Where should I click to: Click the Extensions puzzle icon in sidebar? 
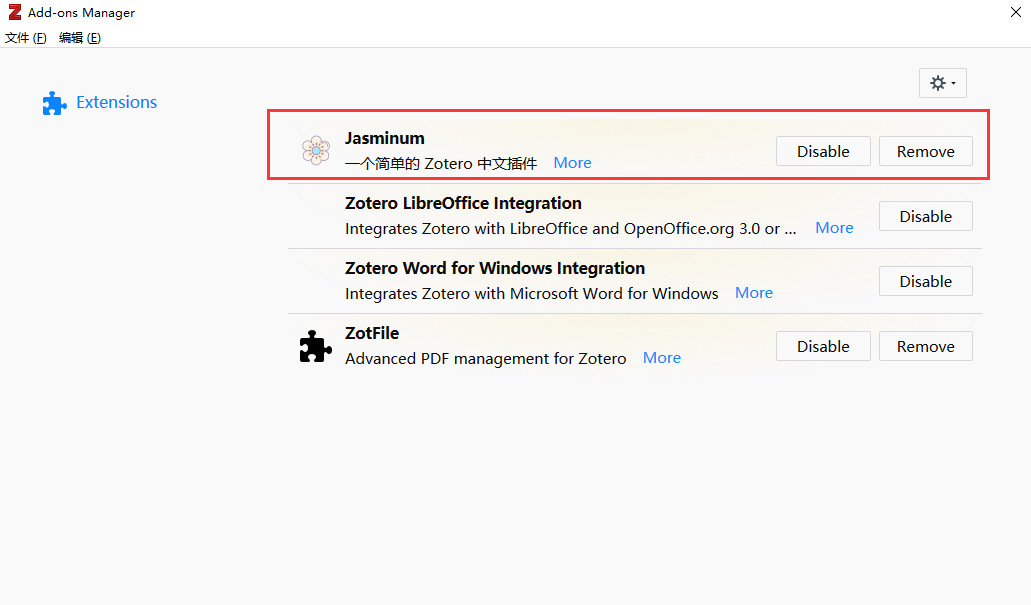tap(55, 103)
